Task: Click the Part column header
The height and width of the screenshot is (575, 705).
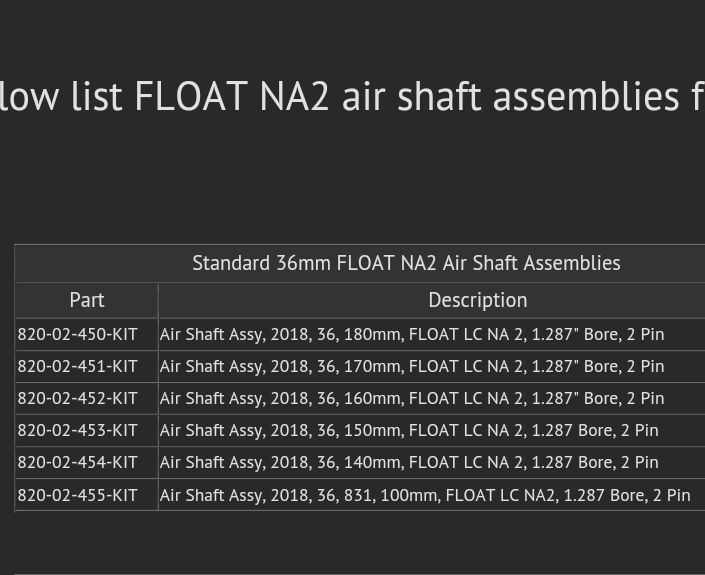Action: [x=87, y=300]
